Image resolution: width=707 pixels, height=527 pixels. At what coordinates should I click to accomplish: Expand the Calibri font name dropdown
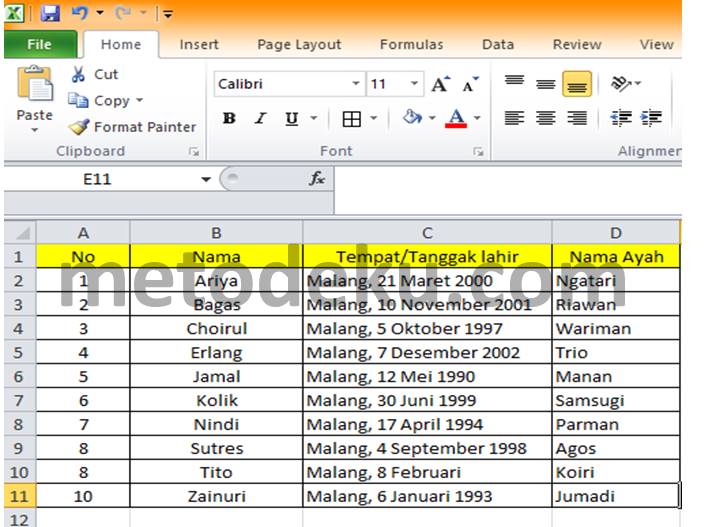356,83
